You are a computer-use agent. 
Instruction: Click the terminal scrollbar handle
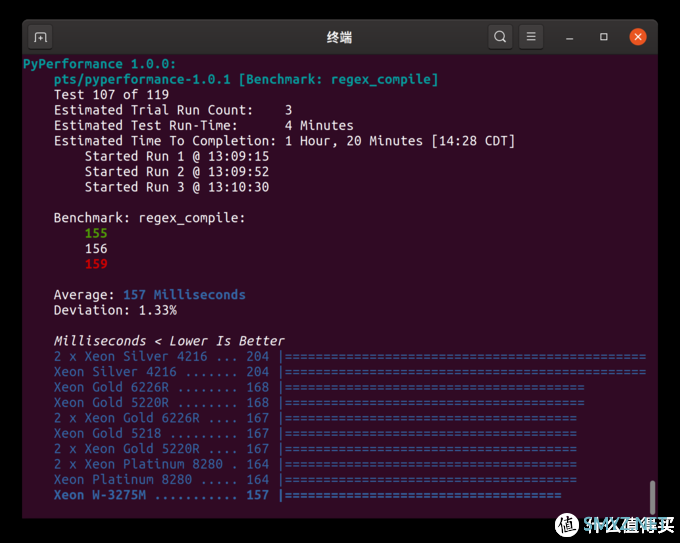652,497
